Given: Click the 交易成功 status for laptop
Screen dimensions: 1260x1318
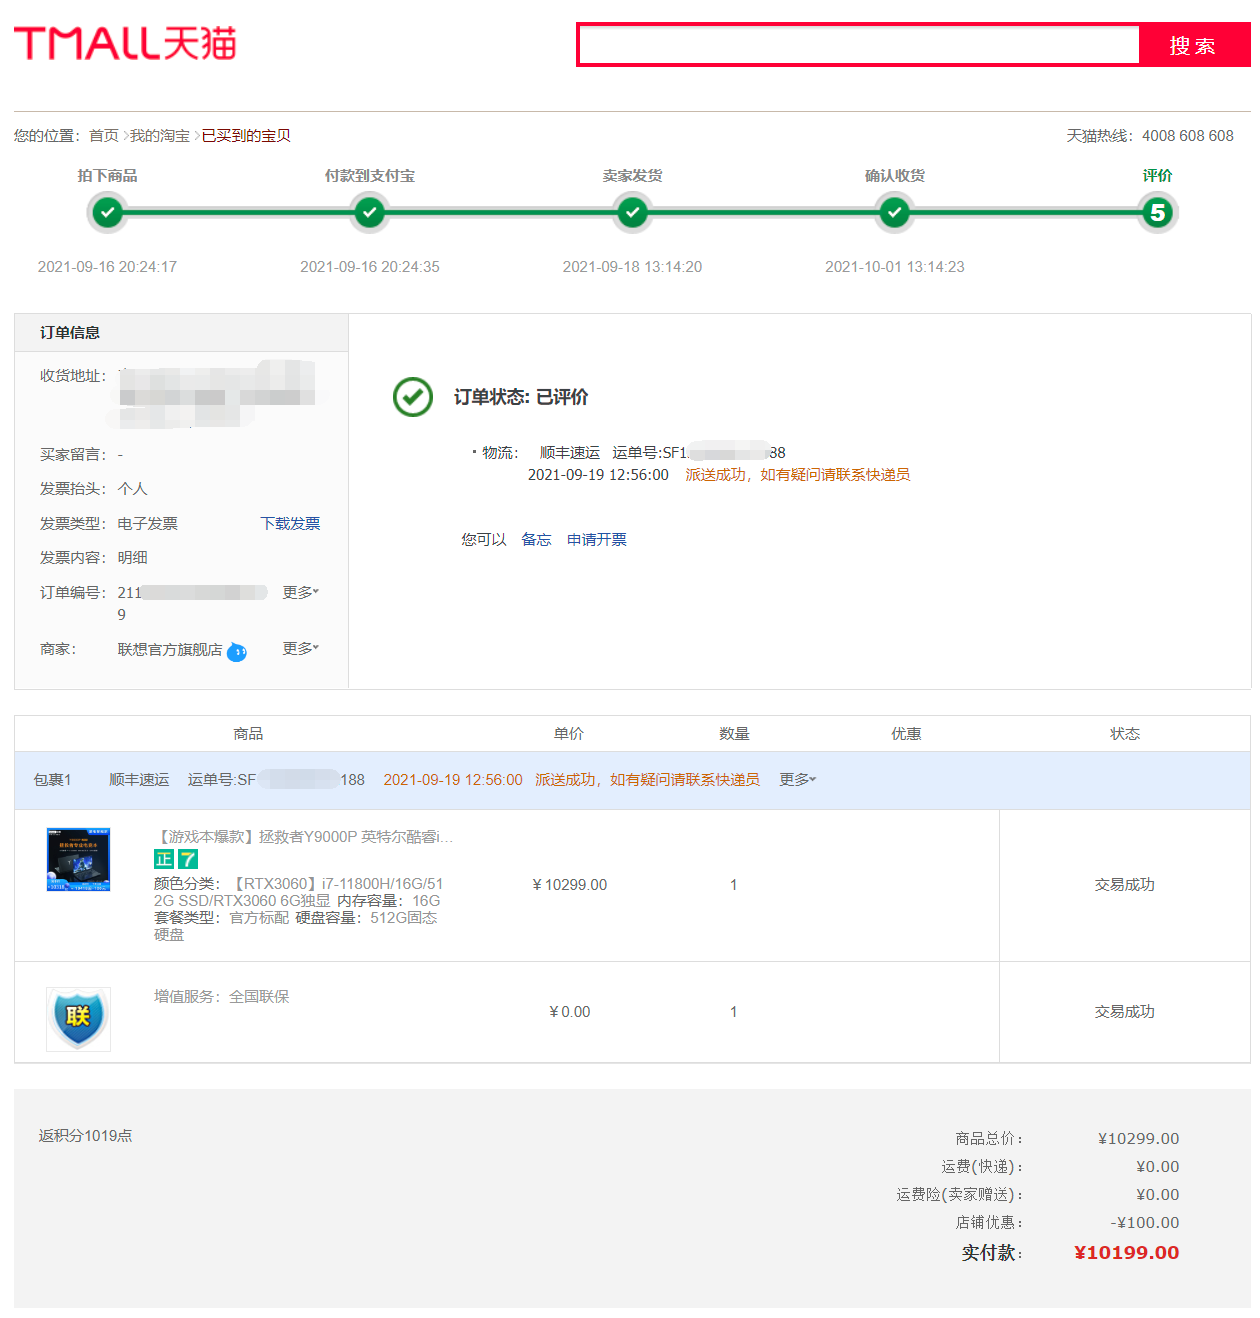Looking at the screenshot, I should pos(1125,885).
